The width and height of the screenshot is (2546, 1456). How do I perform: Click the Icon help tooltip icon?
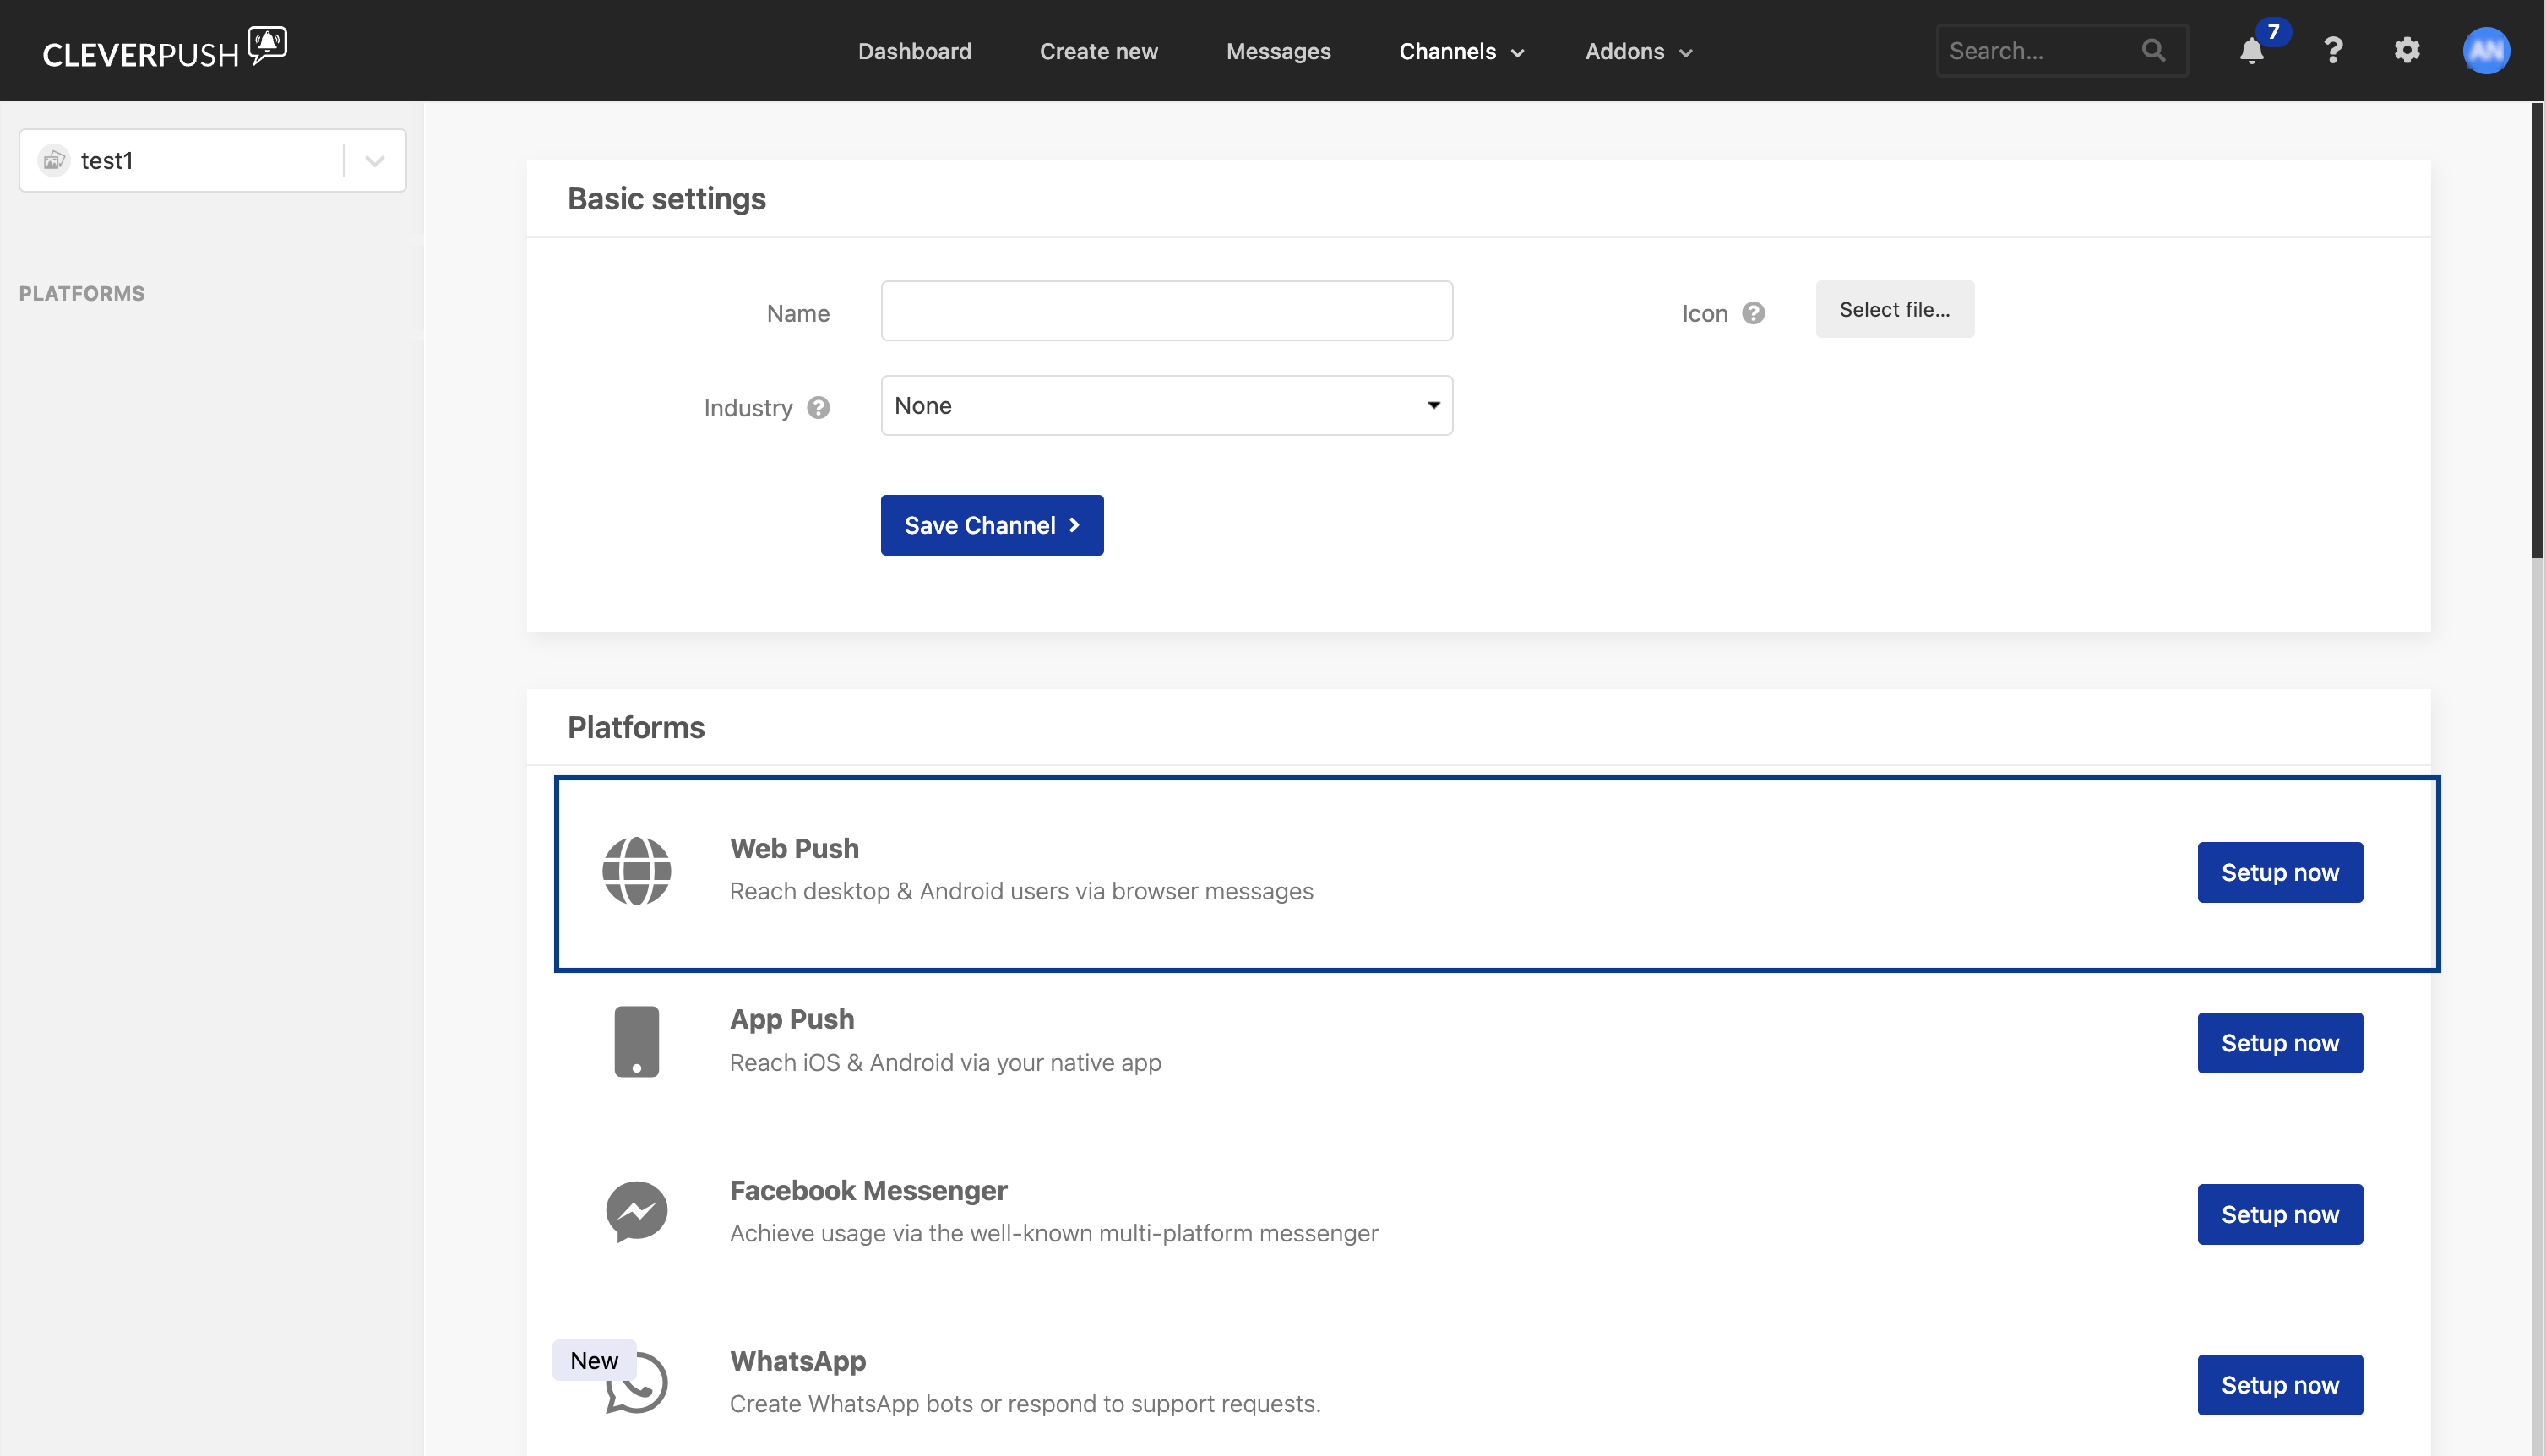point(1753,313)
